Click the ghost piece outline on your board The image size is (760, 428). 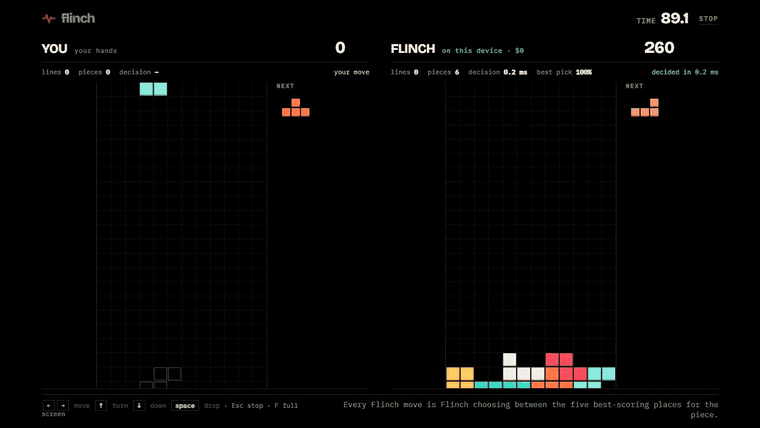(x=160, y=378)
